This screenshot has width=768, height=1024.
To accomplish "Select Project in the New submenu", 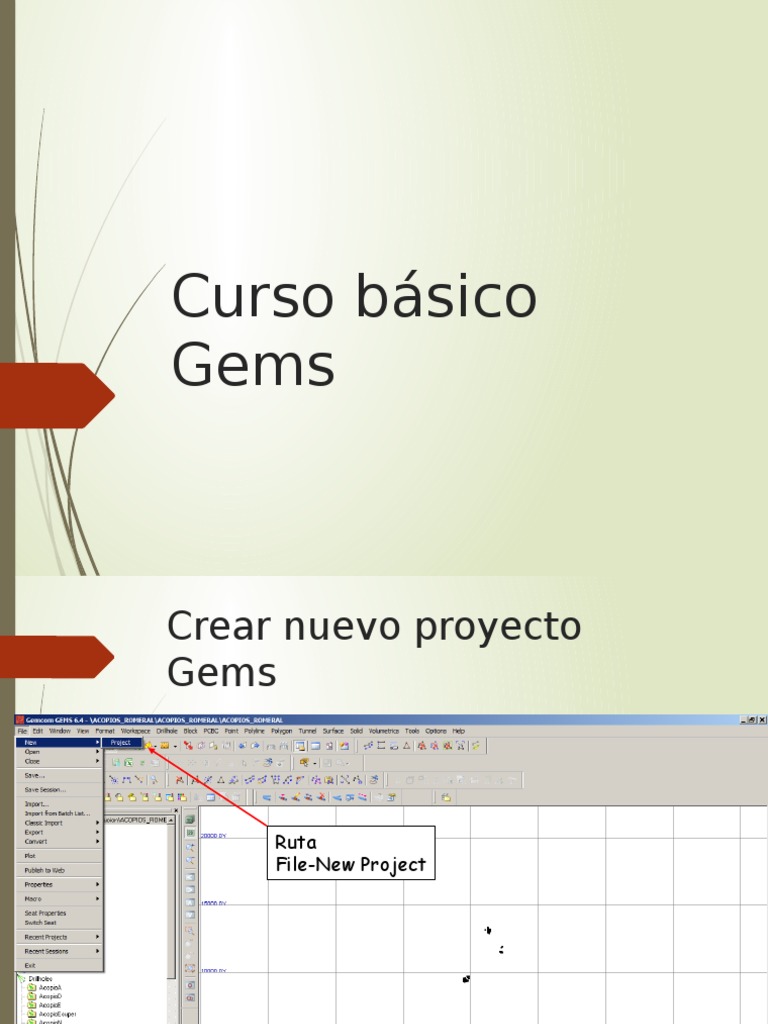I will click(x=121, y=743).
